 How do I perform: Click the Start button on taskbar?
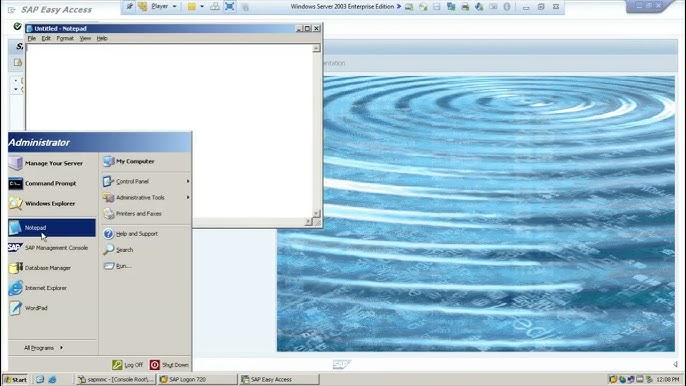click(16, 379)
